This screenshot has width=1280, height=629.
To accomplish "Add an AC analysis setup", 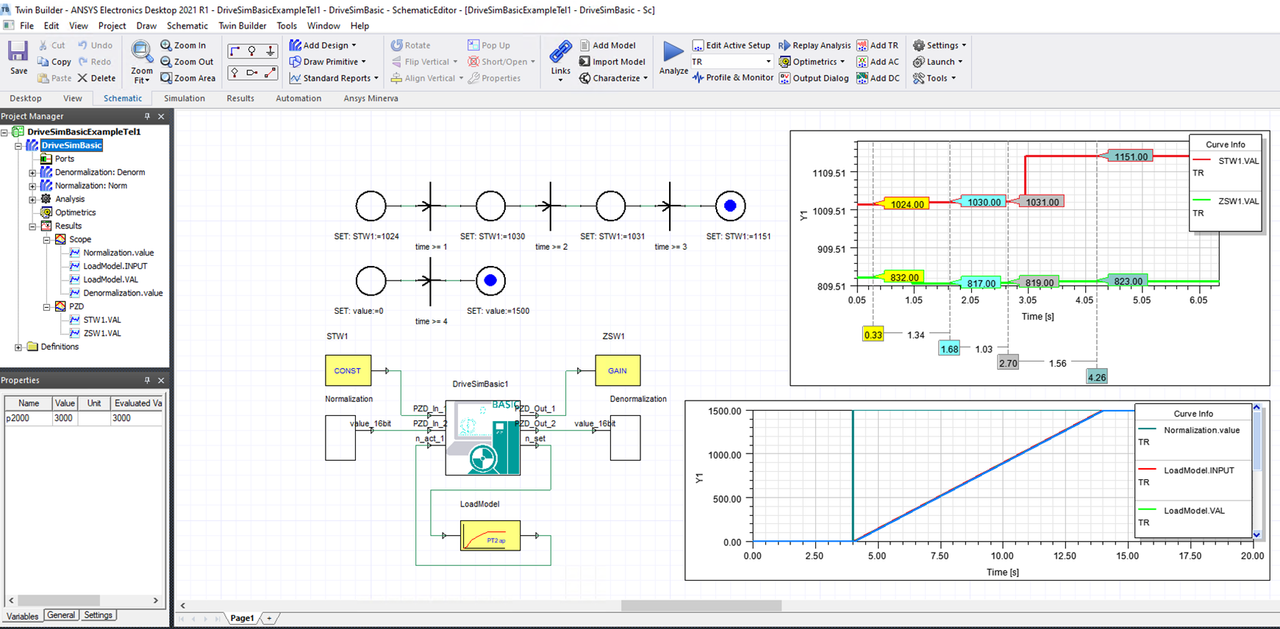I will pos(877,62).
